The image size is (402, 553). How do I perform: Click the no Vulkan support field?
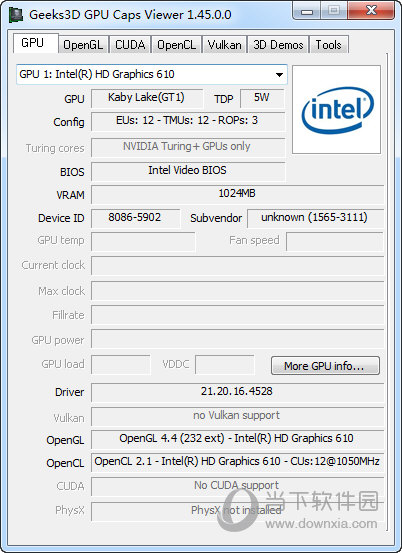coord(237,417)
